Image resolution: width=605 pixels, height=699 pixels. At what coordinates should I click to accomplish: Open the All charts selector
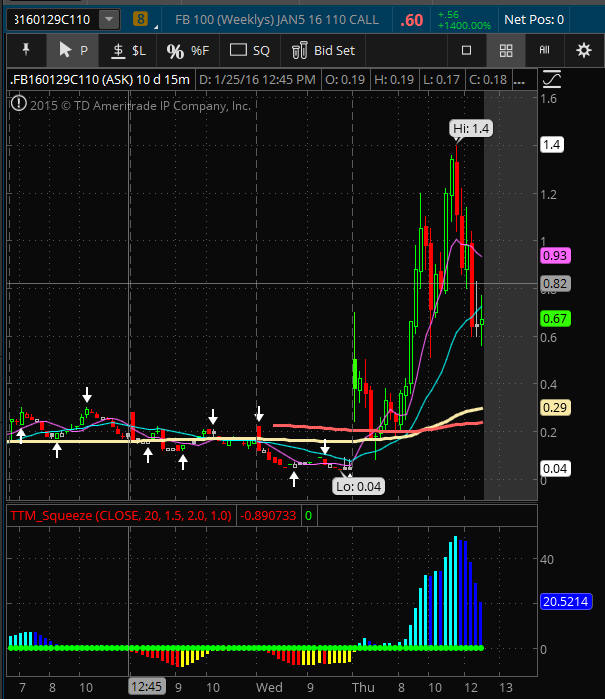(544, 50)
